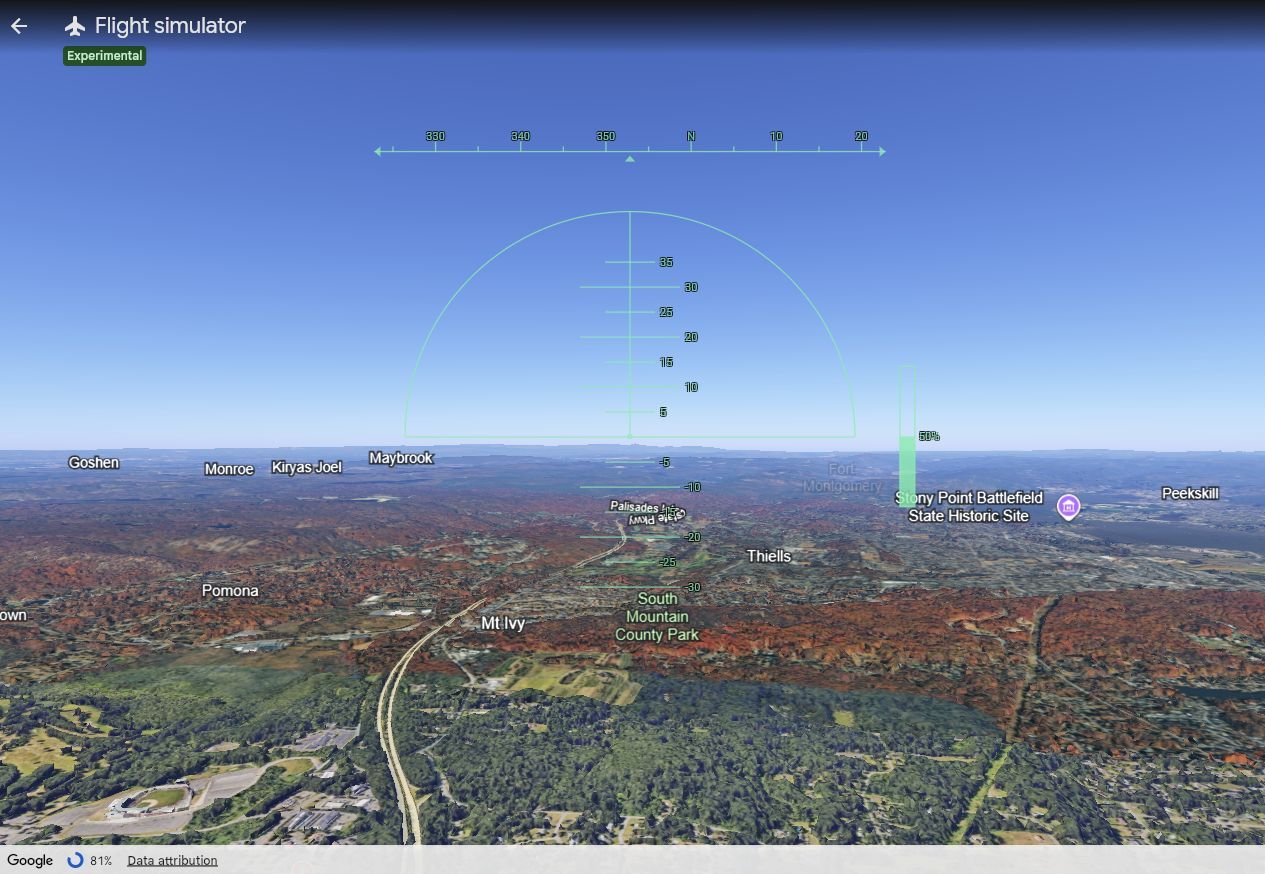Click the 330 heading mark on compass

435,136
